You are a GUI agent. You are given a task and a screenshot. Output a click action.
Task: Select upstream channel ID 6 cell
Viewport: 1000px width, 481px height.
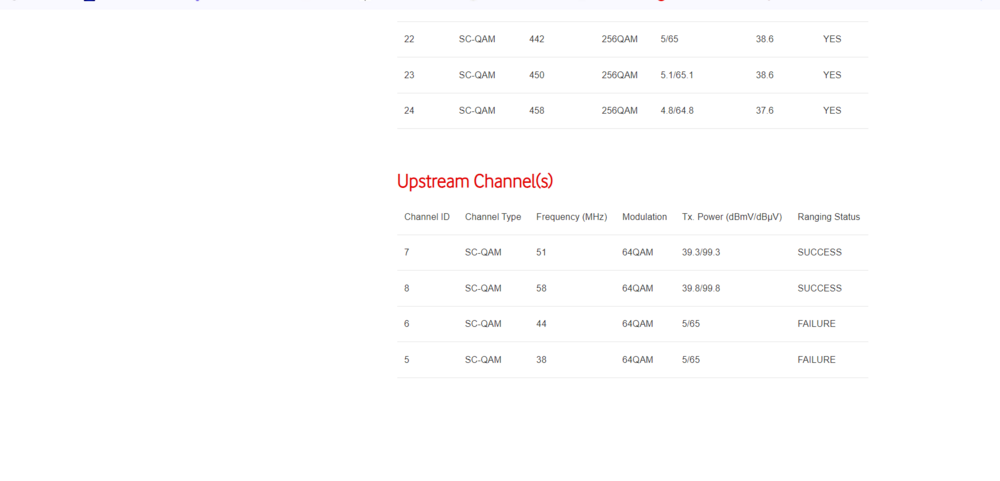pyautogui.click(x=407, y=324)
